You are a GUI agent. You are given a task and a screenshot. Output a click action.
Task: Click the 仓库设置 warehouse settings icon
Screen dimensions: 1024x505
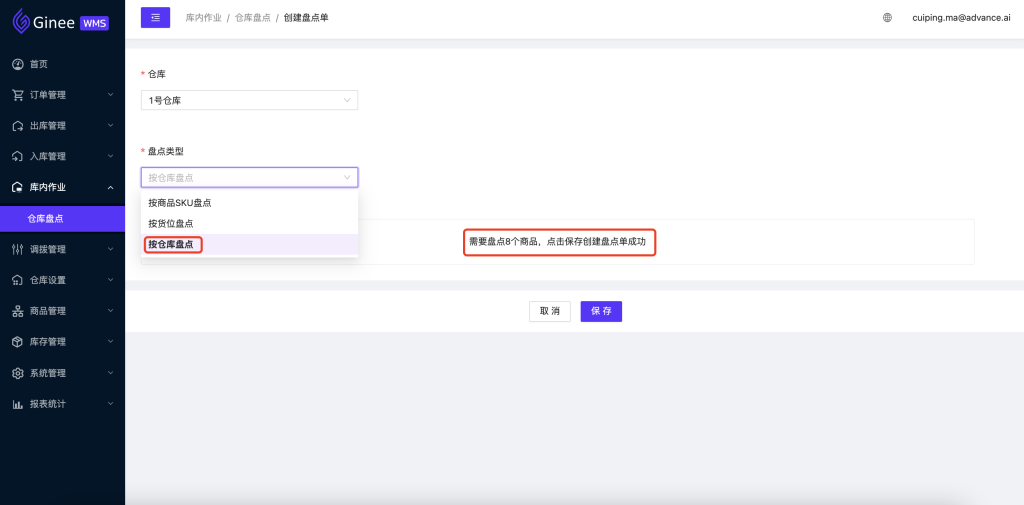point(18,280)
